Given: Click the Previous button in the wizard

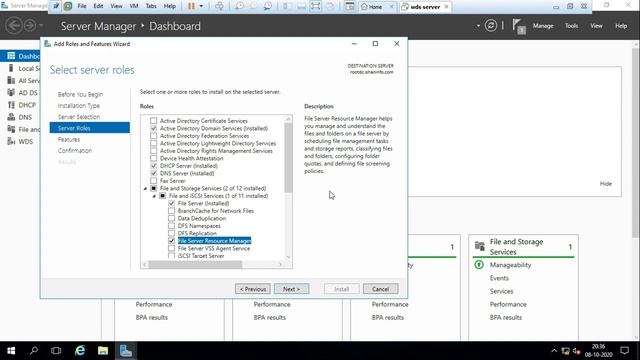Looking at the screenshot, I should click(x=253, y=289).
